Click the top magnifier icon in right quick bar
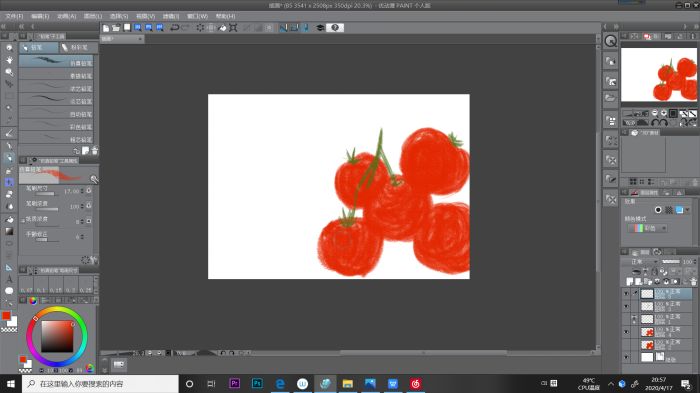This screenshot has height=393, width=700. [610, 41]
